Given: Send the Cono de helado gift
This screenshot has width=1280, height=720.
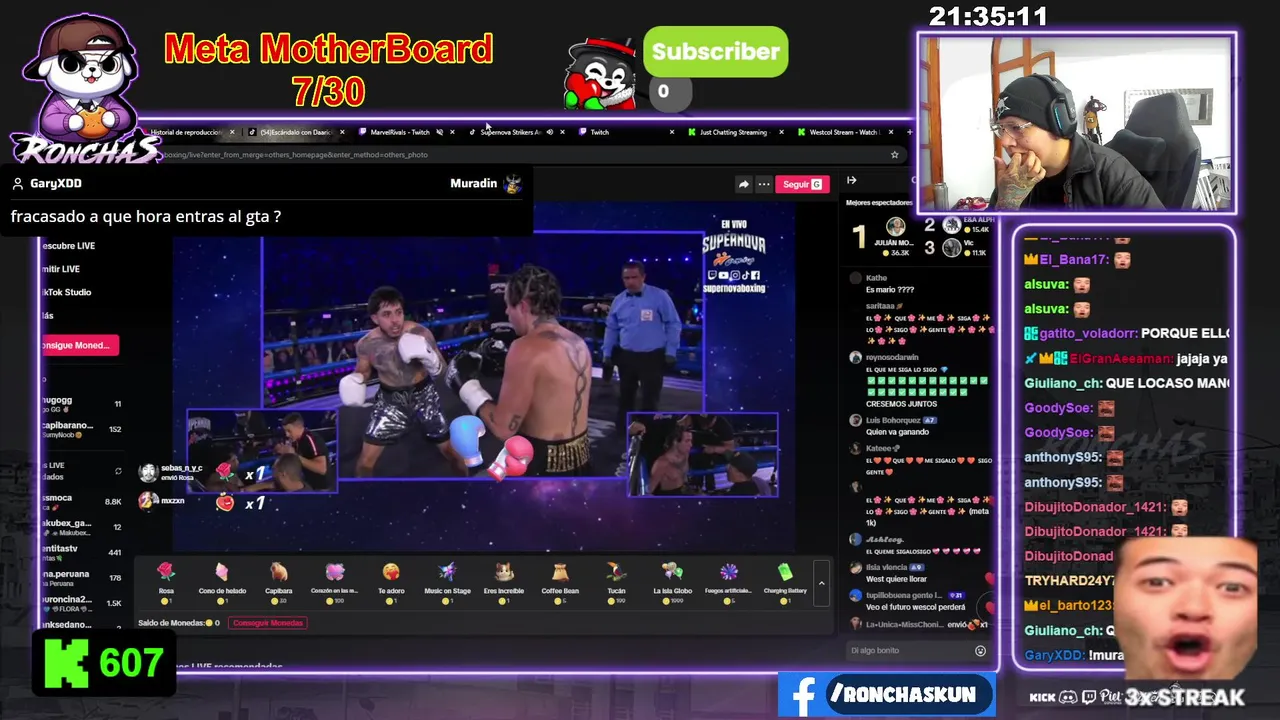Looking at the screenshot, I should point(222,581).
